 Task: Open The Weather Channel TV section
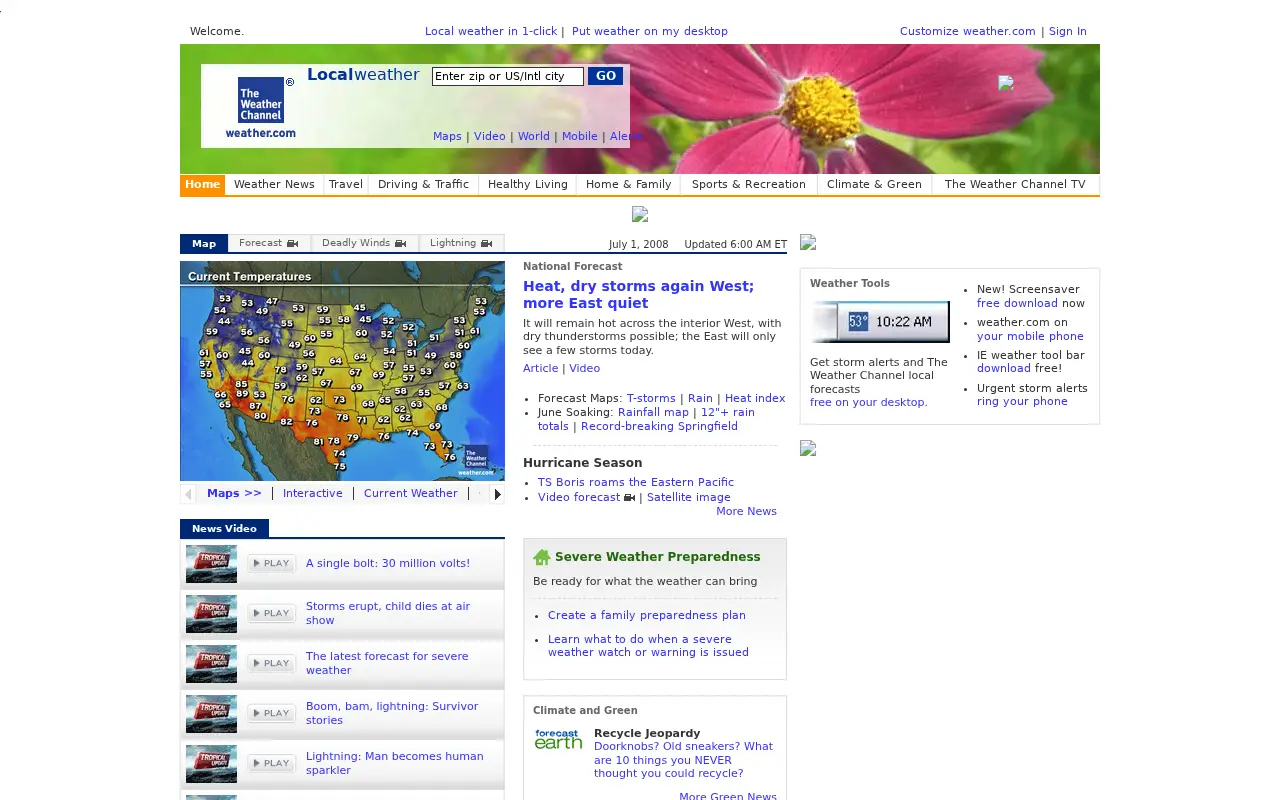point(1015,184)
